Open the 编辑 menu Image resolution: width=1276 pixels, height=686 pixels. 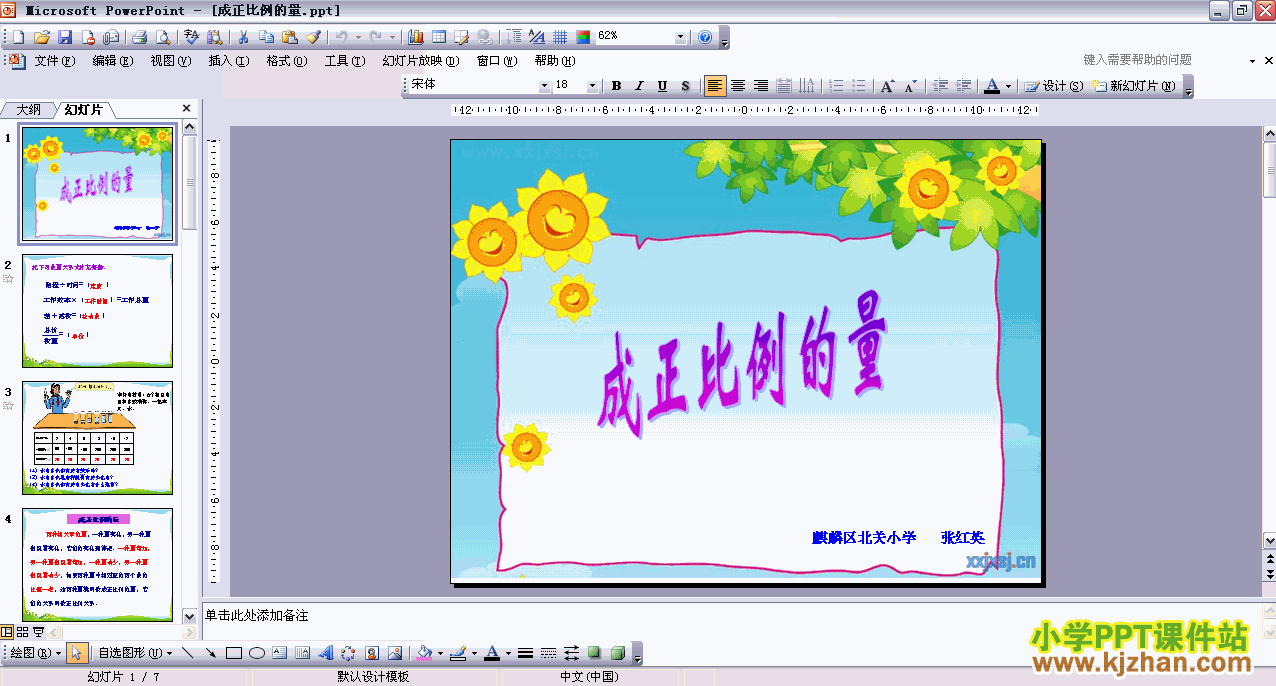pyautogui.click(x=113, y=61)
